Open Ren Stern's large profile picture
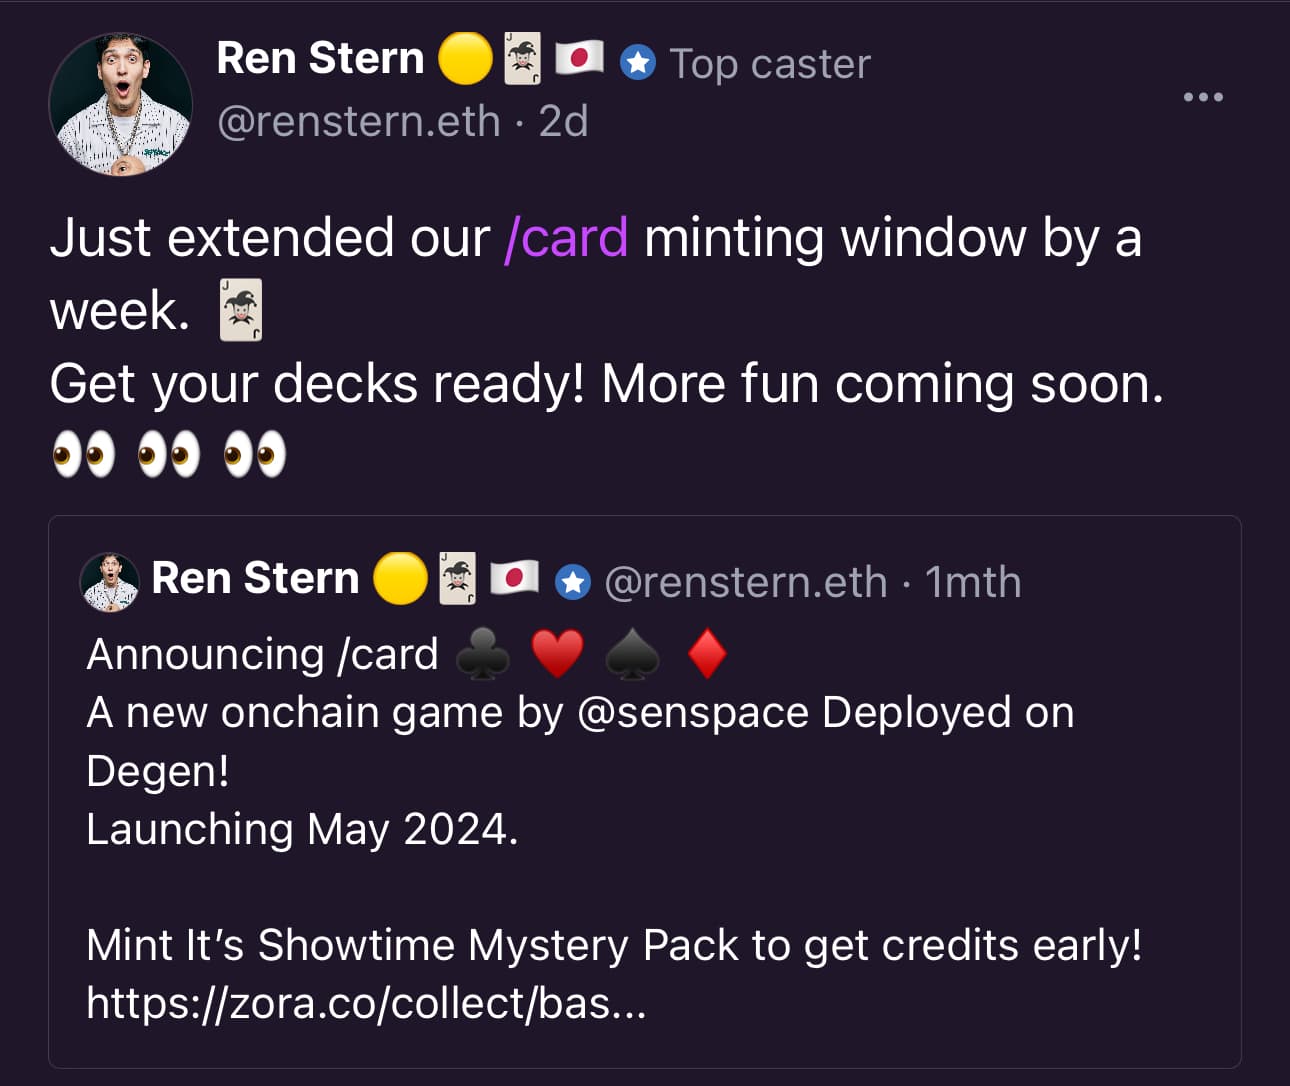This screenshot has height=1086, width=1290. 120,104
